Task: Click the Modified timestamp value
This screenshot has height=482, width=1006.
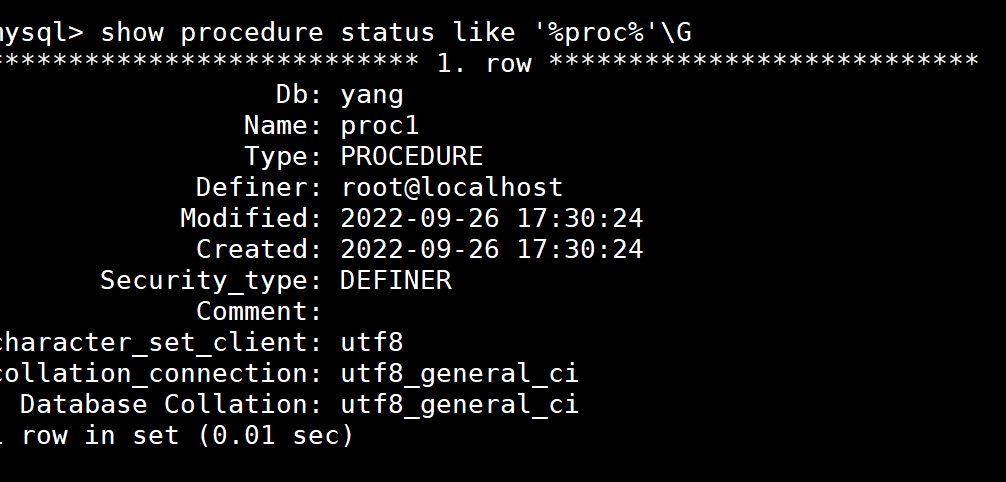Action: click(x=491, y=218)
